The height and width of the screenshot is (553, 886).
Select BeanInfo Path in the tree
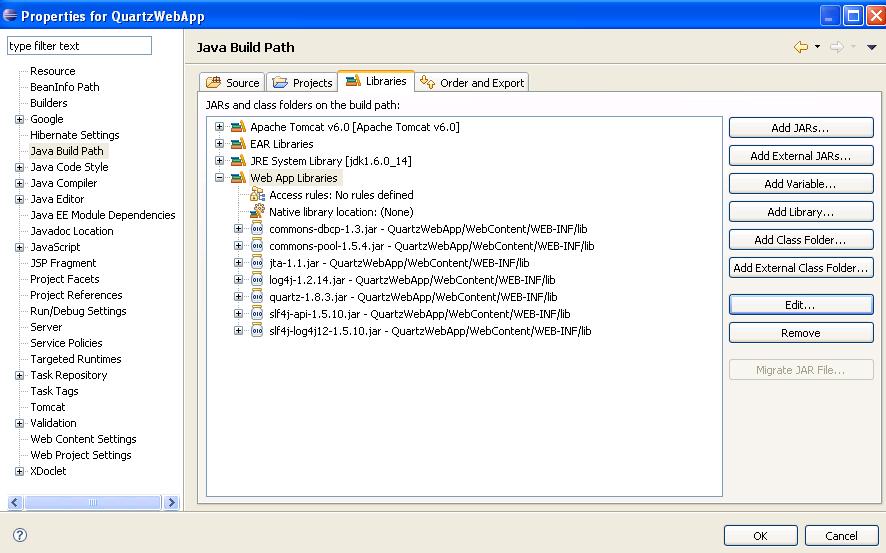pyautogui.click(x=64, y=87)
